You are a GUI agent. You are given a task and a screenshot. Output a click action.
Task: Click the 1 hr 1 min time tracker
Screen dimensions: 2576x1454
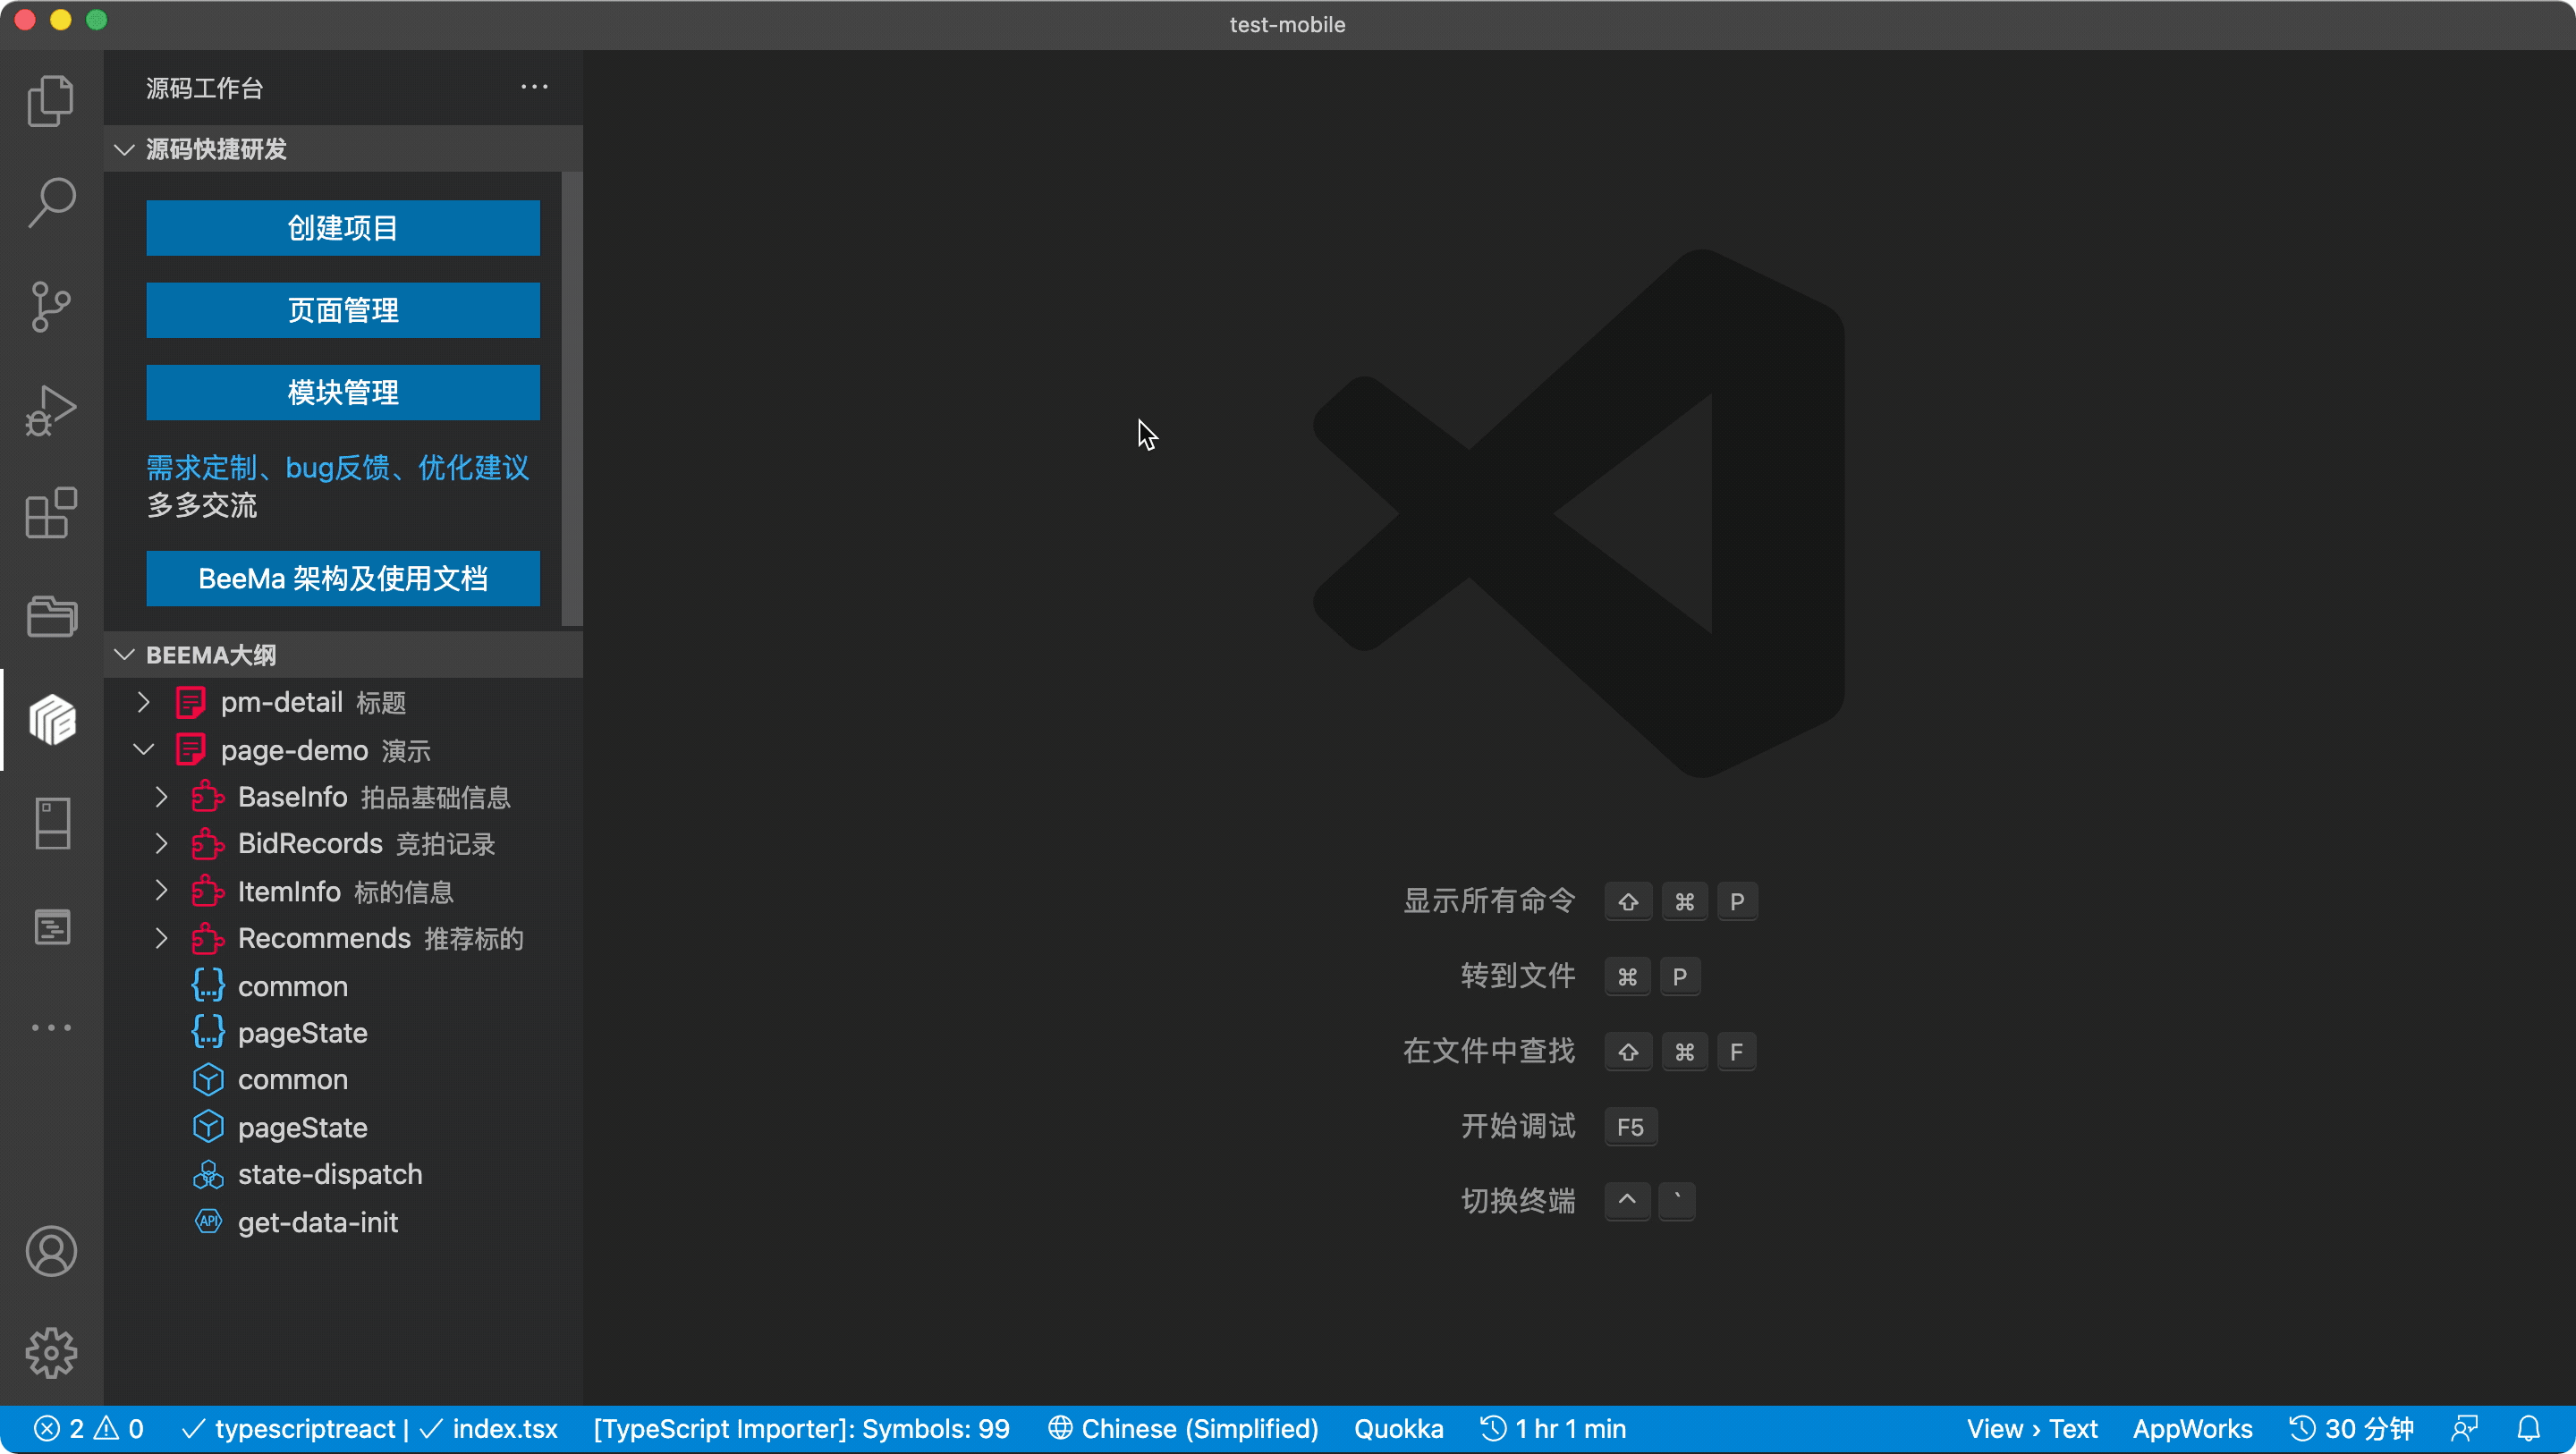click(1553, 1428)
